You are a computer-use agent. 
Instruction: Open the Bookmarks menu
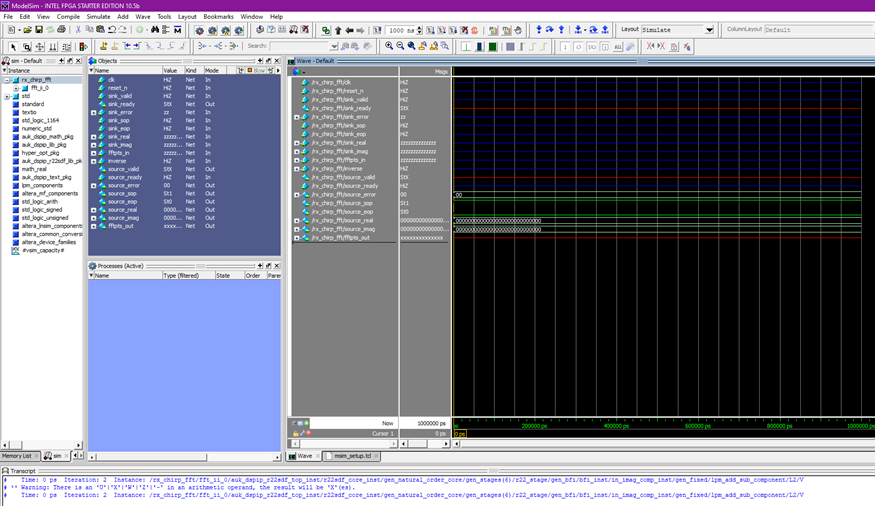218,17
